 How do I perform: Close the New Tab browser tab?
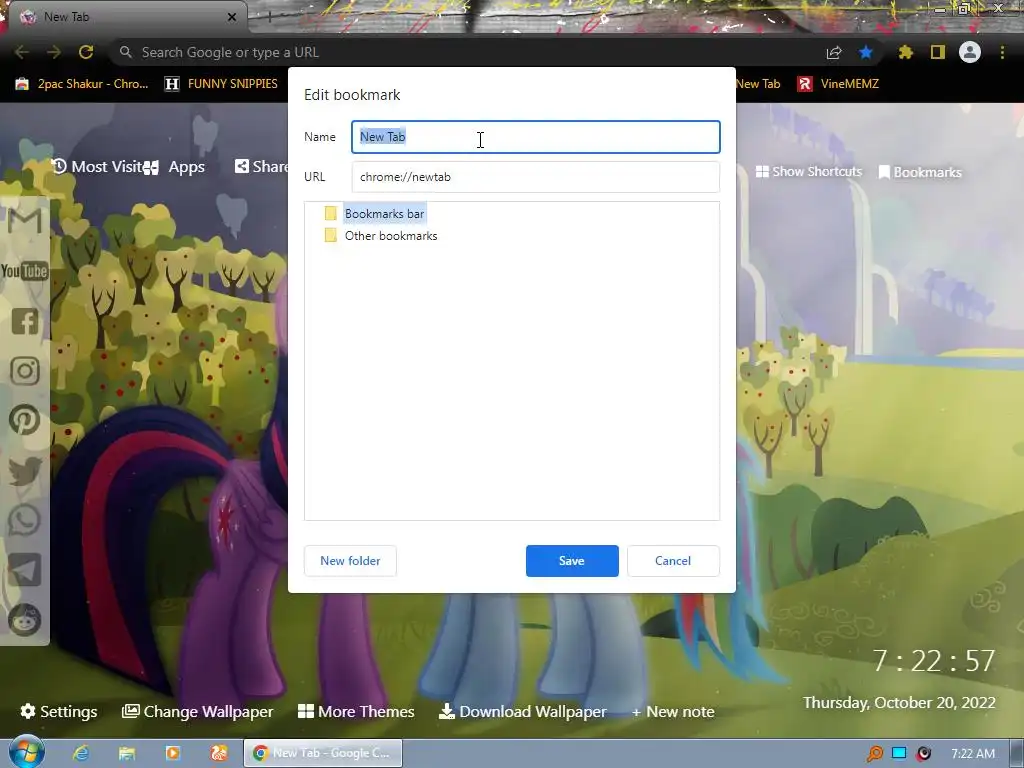(232, 17)
